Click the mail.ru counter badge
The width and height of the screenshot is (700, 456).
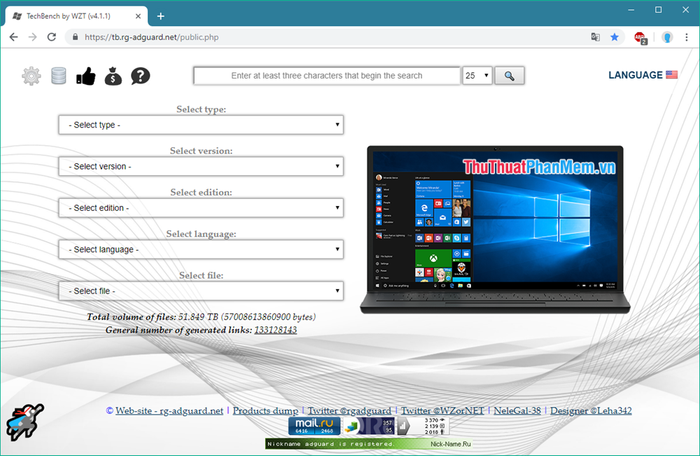pyautogui.click(x=314, y=426)
